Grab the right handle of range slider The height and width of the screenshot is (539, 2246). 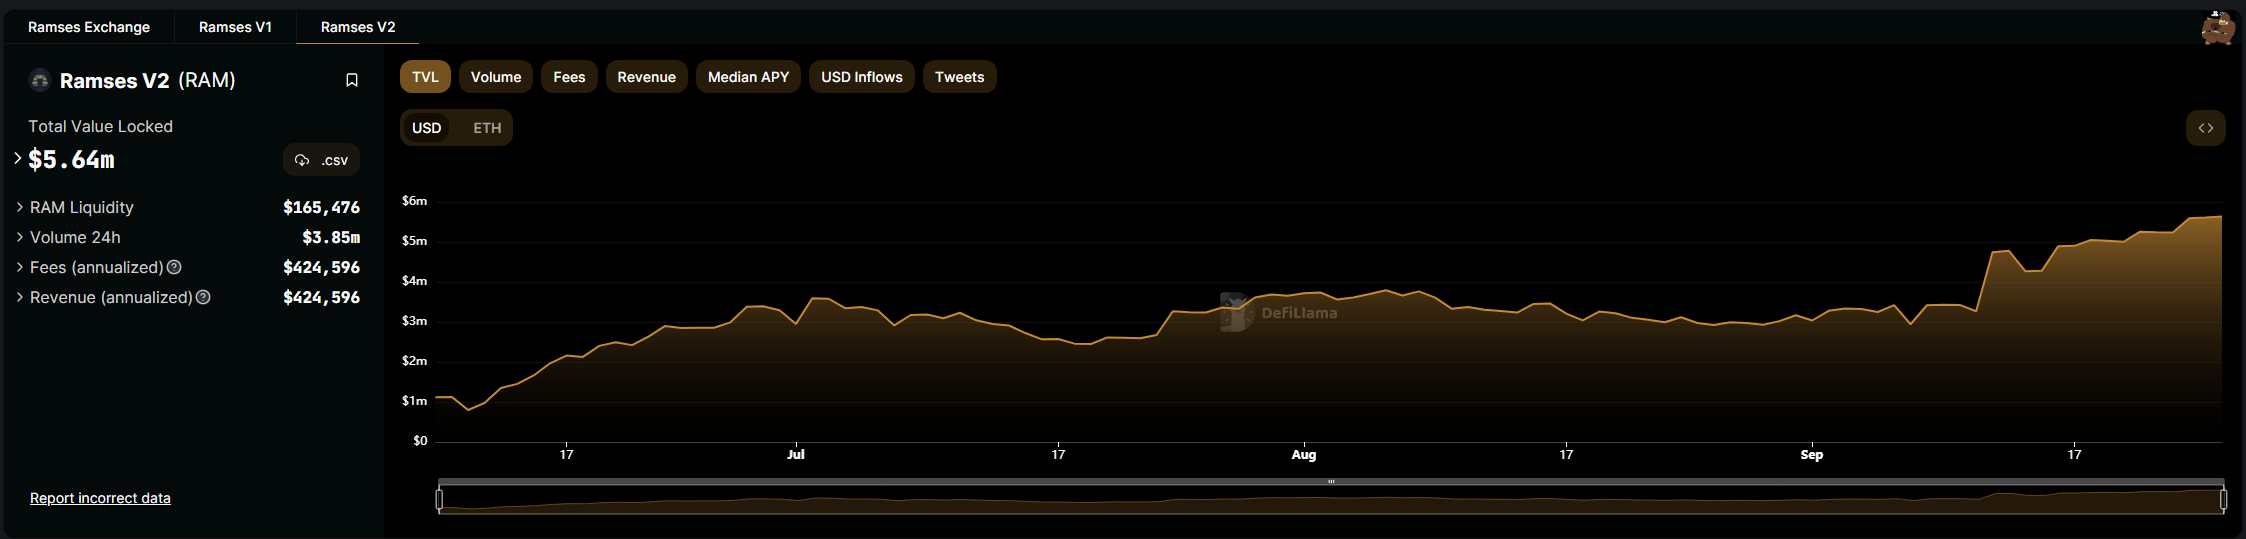2223,498
